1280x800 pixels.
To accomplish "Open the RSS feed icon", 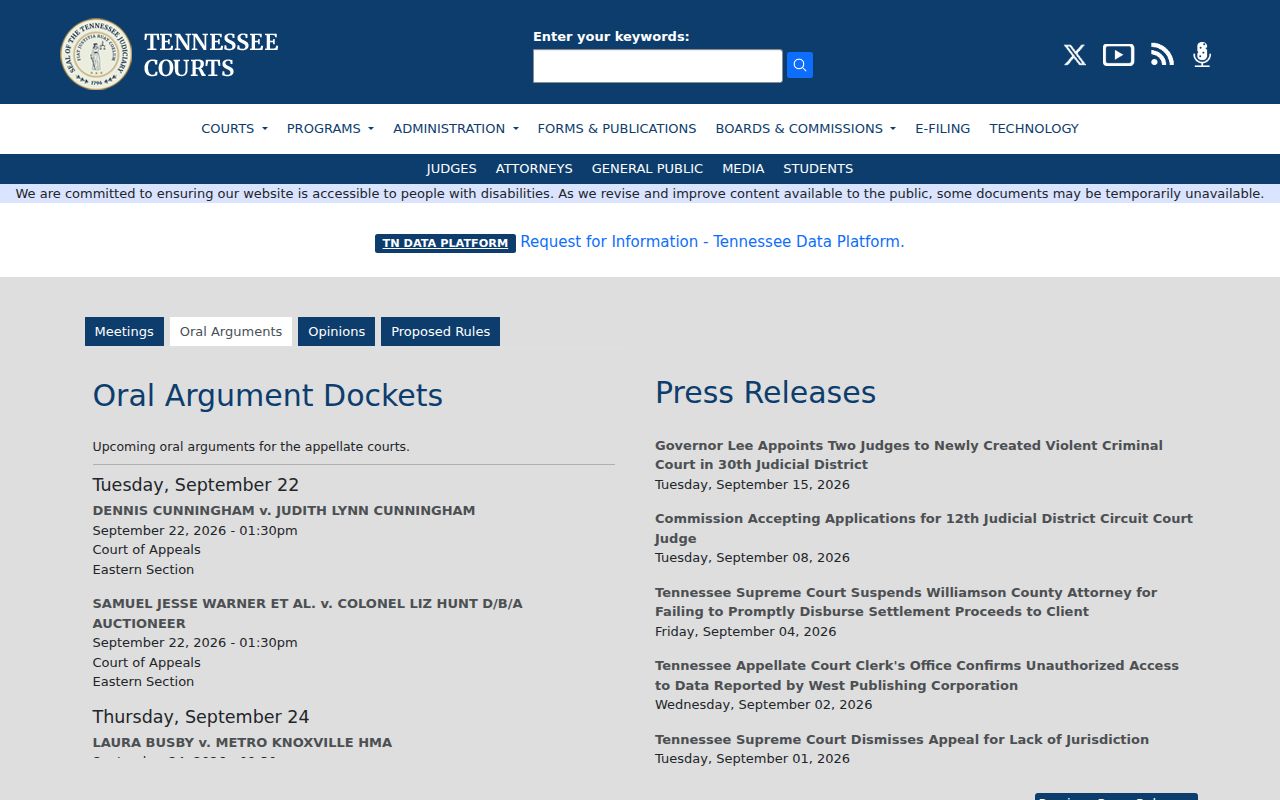I will coord(1162,55).
